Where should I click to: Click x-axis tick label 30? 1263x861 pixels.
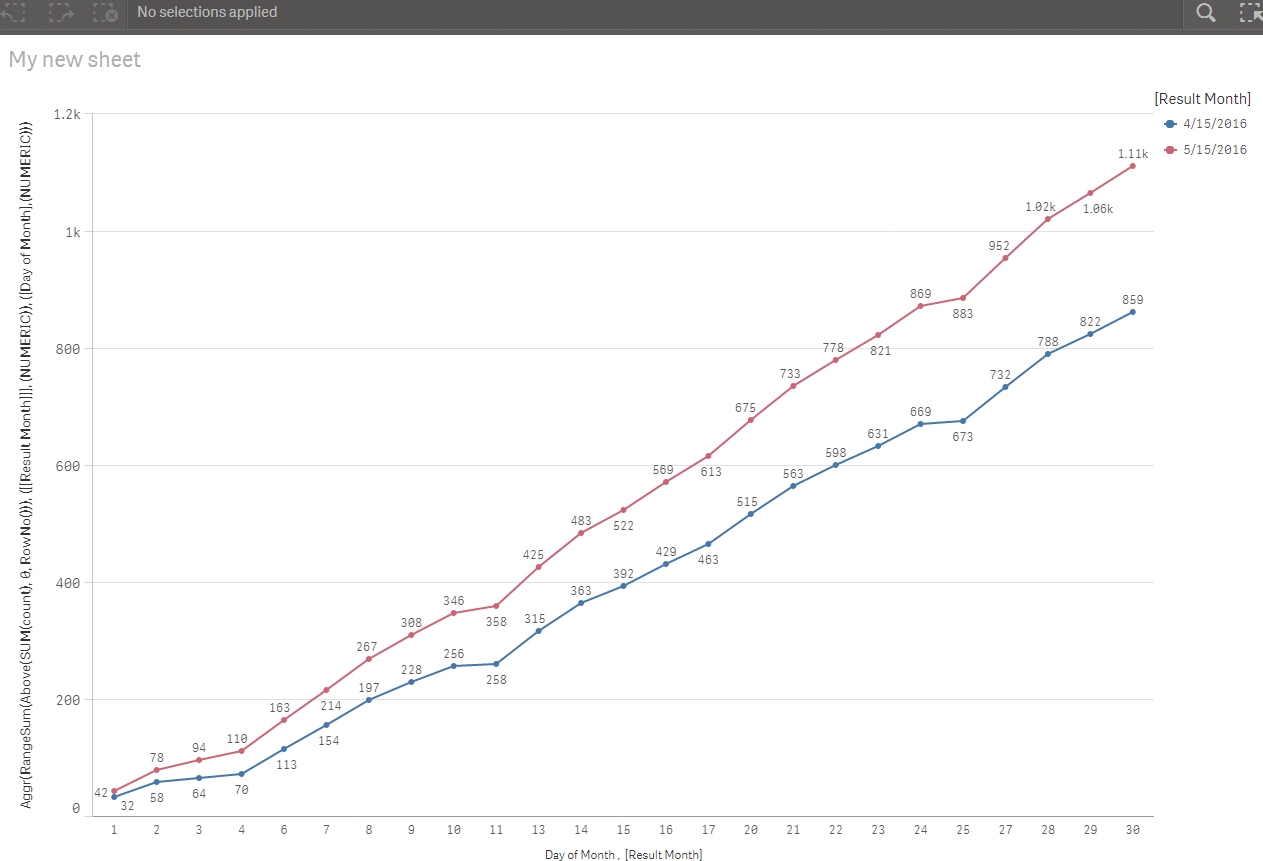pyautogui.click(x=1133, y=830)
